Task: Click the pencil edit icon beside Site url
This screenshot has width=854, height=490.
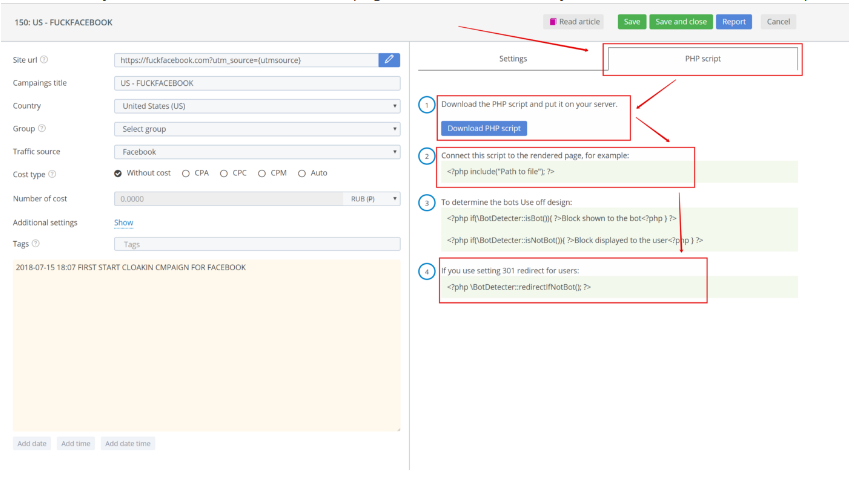Action: tap(389, 60)
